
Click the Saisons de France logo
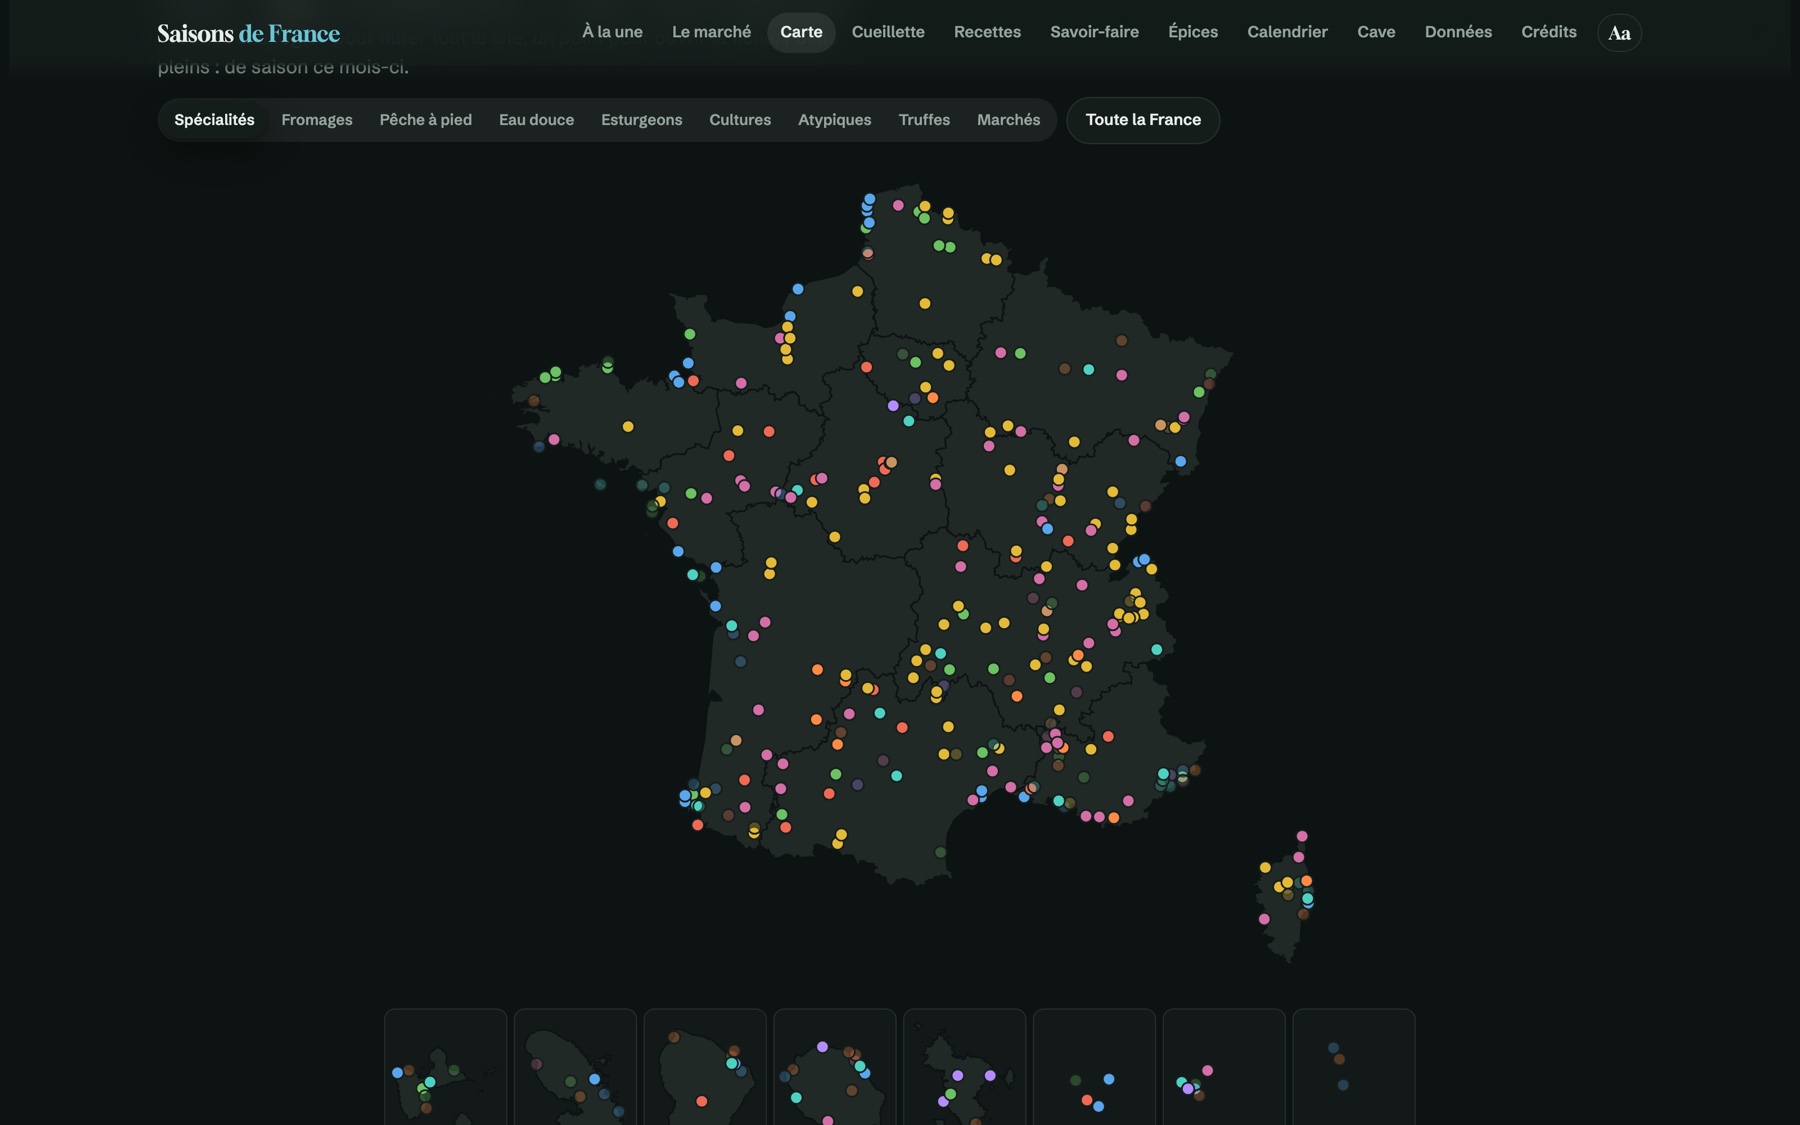tap(248, 33)
